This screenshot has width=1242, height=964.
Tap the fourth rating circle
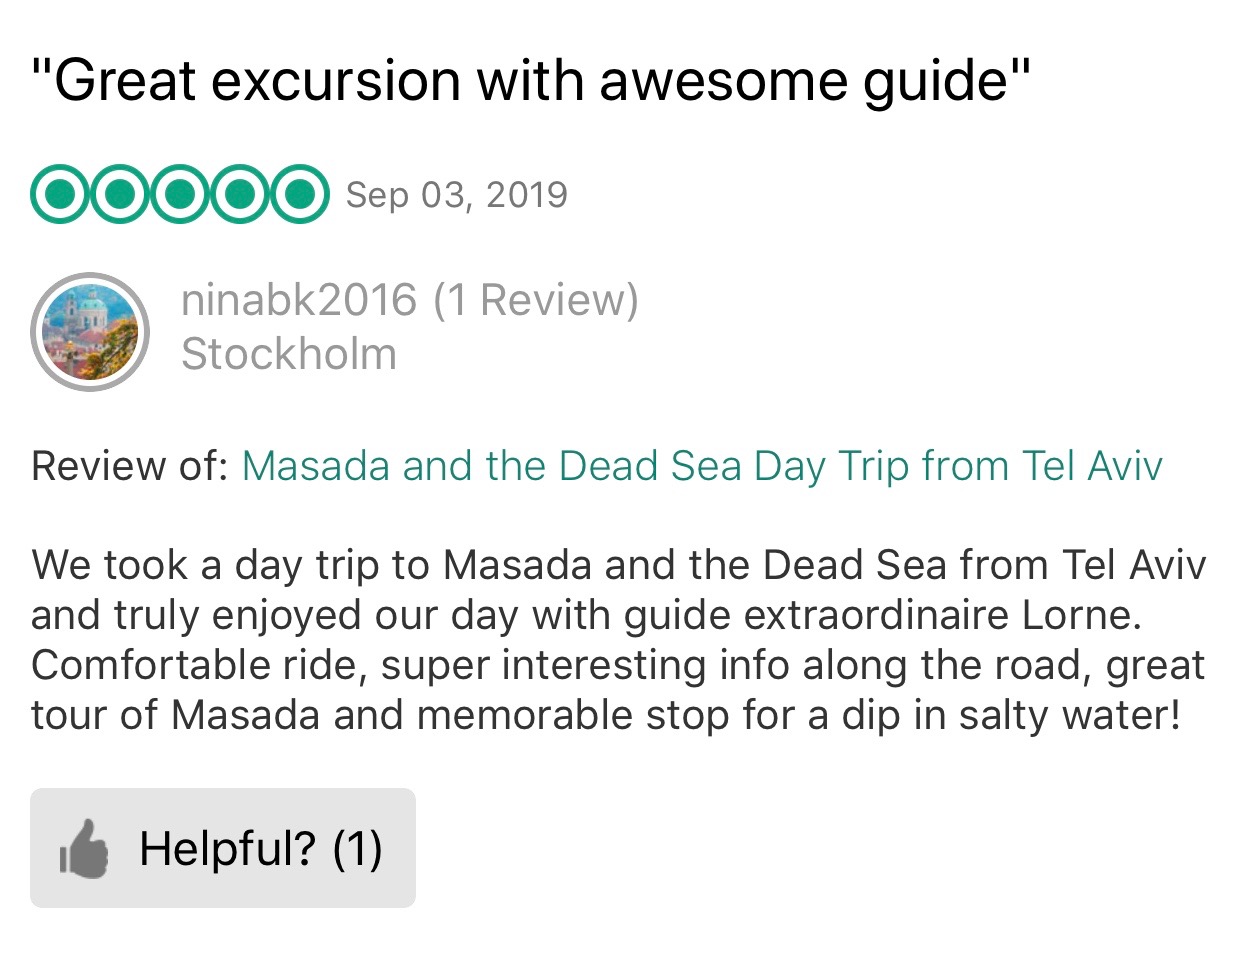coord(239,194)
